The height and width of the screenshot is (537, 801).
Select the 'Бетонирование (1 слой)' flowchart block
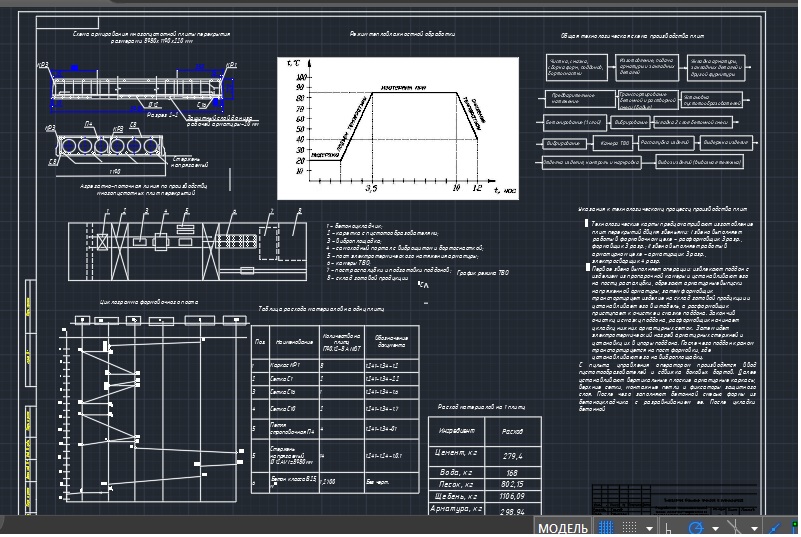tap(575, 123)
